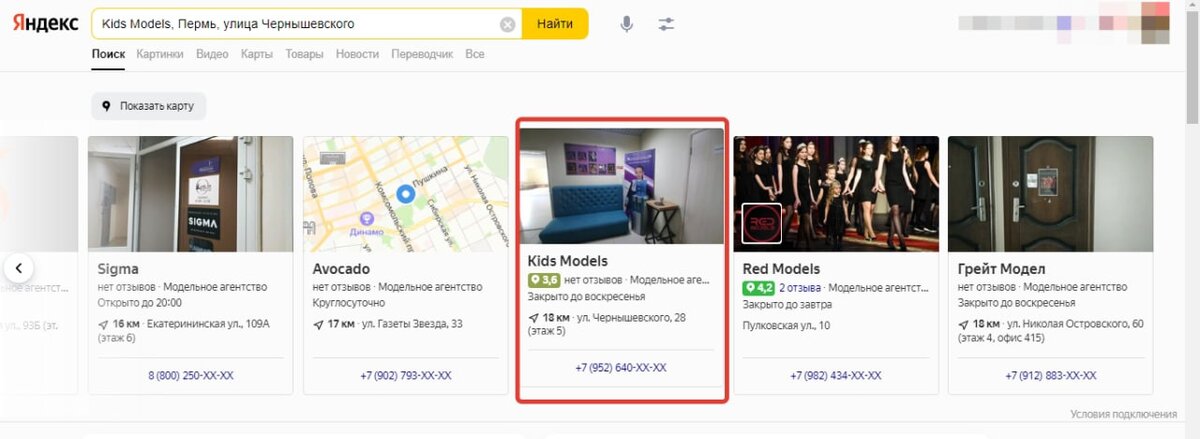Clear the search query with the X icon
The image size is (1200, 439).
tap(507, 24)
